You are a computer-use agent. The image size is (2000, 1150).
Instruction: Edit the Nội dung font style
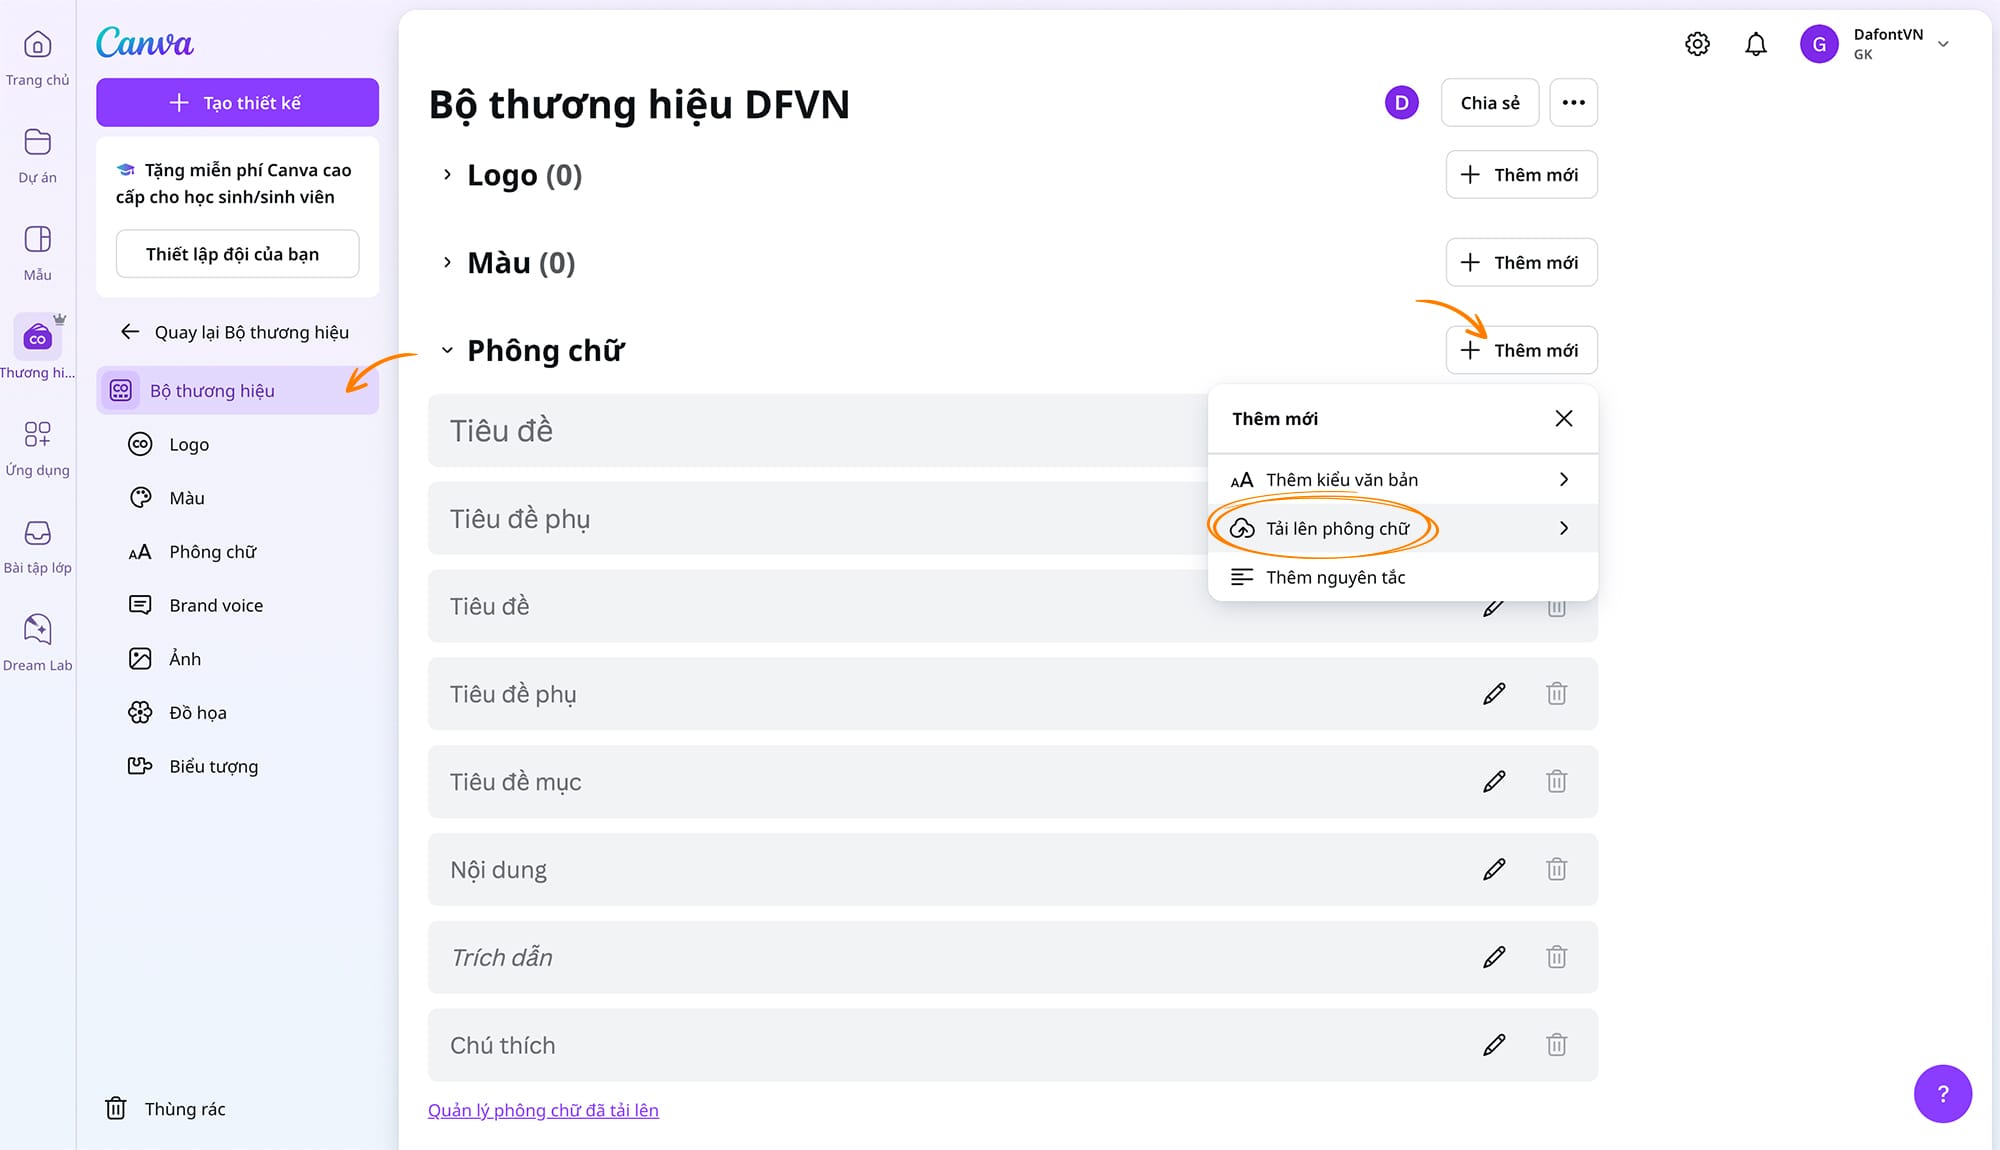click(x=1494, y=869)
